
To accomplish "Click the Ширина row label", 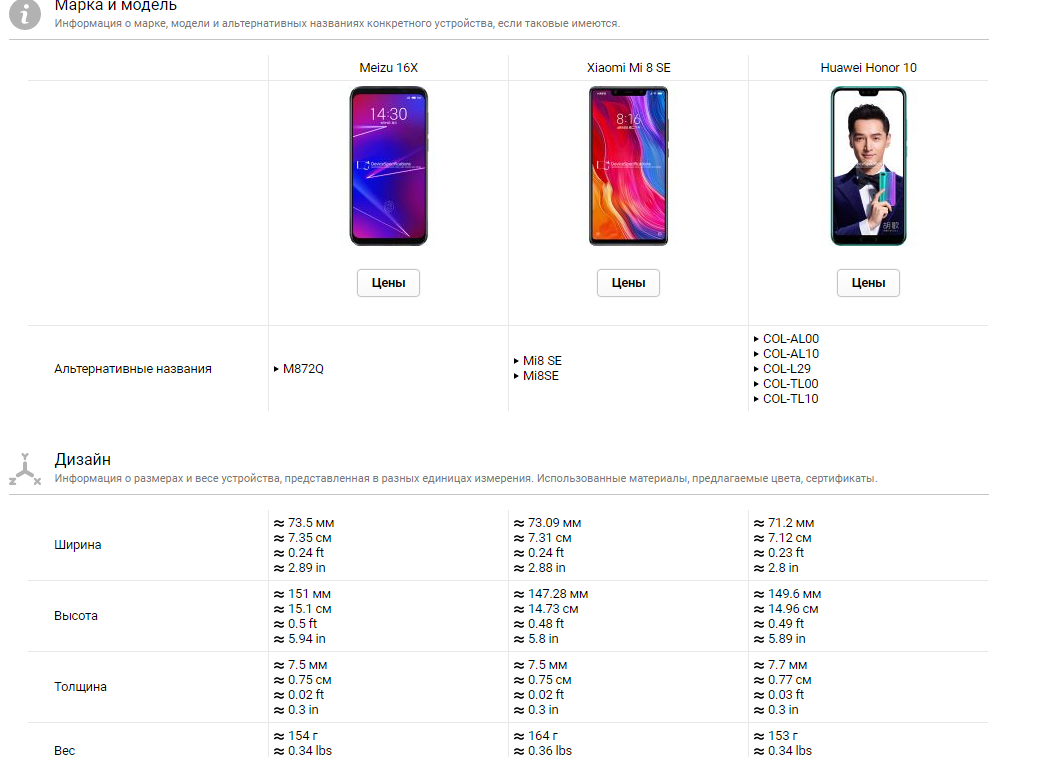I will pos(78,545).
